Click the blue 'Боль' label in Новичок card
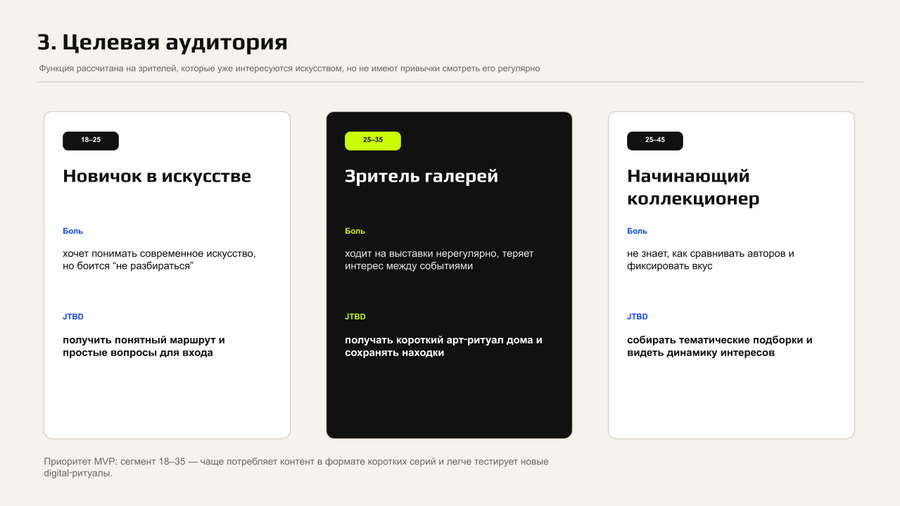This screenshot has width=900, height=506. coord(73,231)
